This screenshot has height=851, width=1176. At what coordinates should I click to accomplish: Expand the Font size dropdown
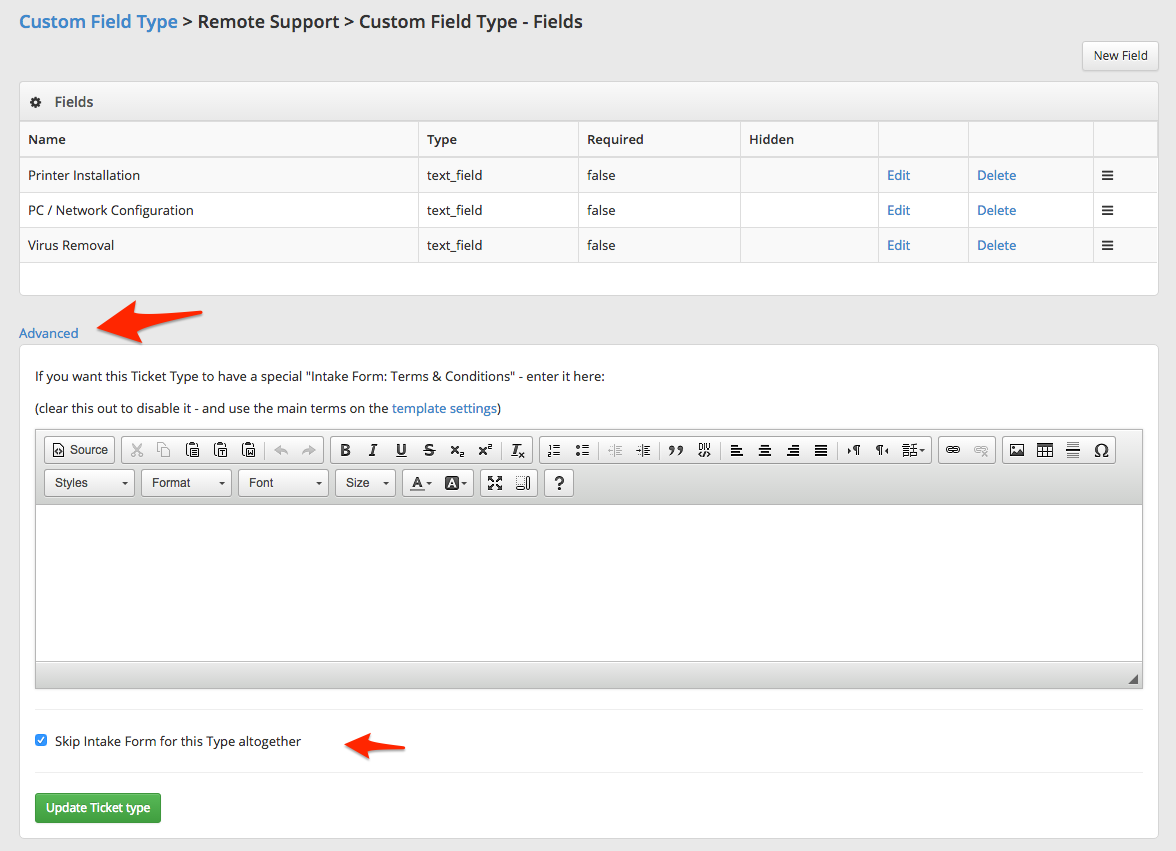(x=365, y=483)
